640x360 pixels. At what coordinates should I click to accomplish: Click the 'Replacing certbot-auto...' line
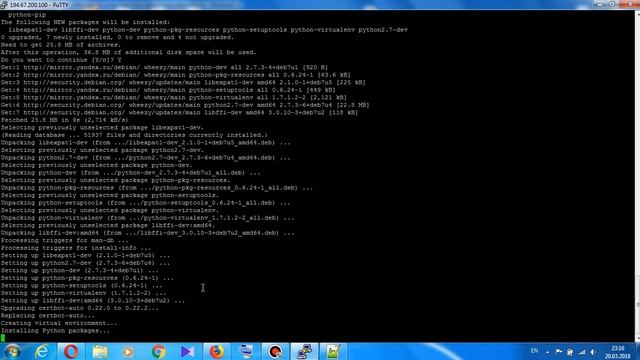(48, 316)
